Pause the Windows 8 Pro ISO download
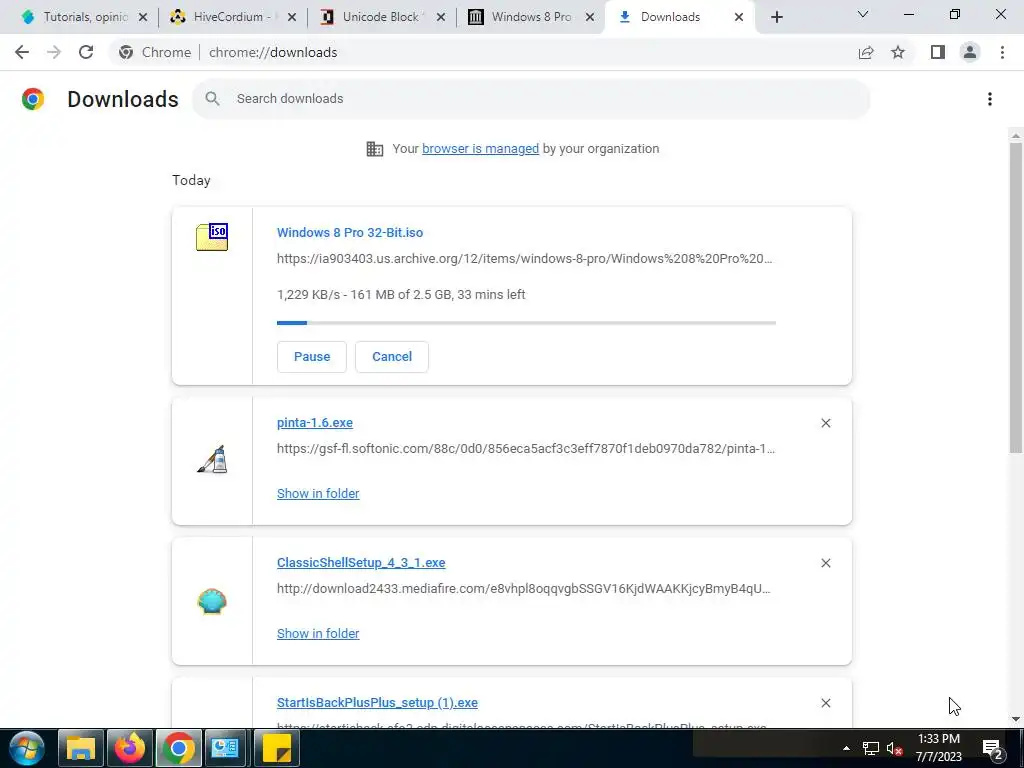1024x768 pixels. pos(312,357)
